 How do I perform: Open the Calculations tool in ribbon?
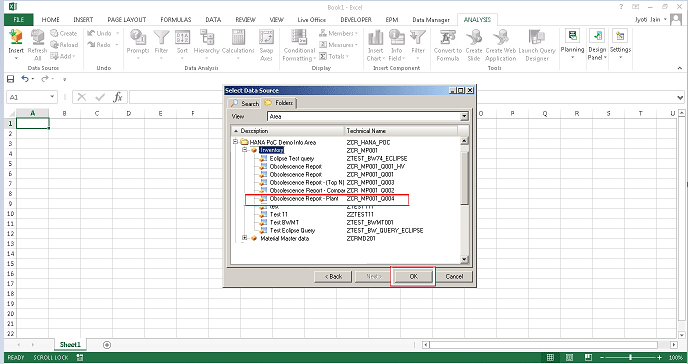[x=238, y=44]
